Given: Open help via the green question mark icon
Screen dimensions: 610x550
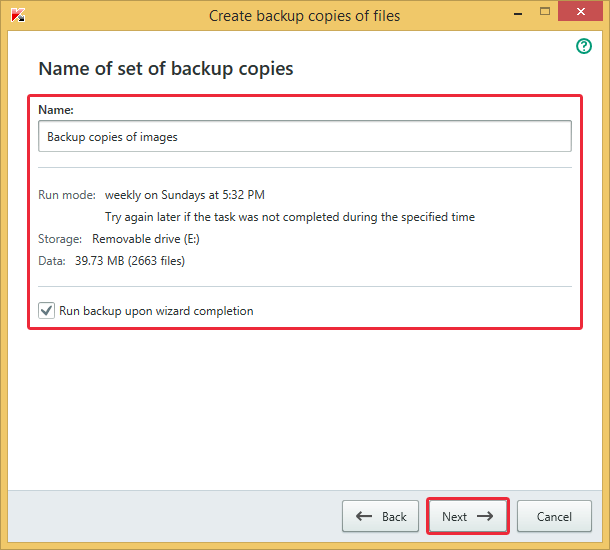Looking at the screenshot, I should coord(584,46).
